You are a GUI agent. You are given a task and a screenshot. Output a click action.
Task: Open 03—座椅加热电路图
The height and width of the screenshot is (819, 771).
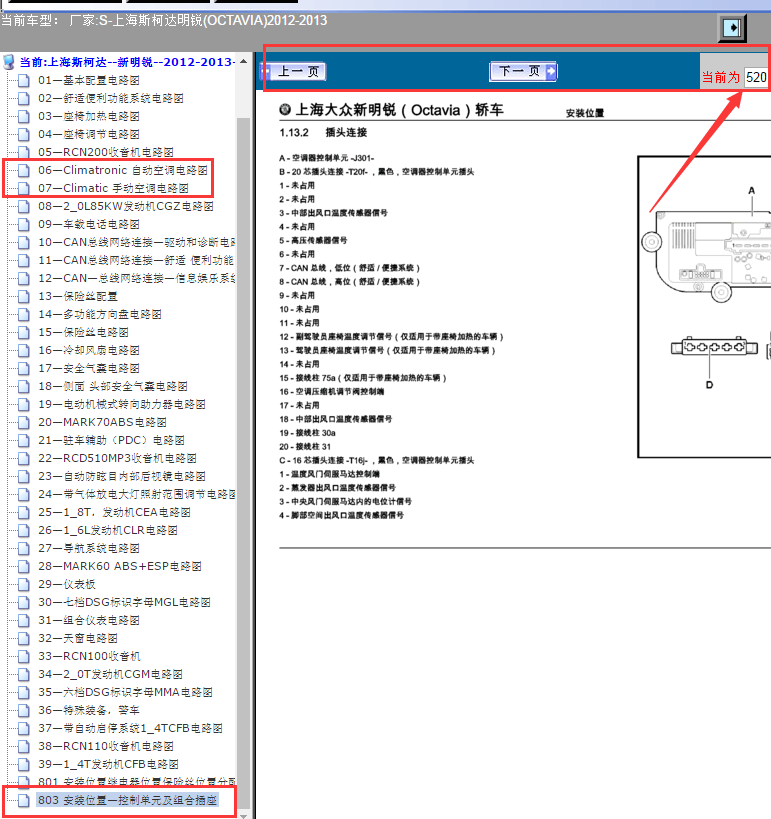[89, 116]
